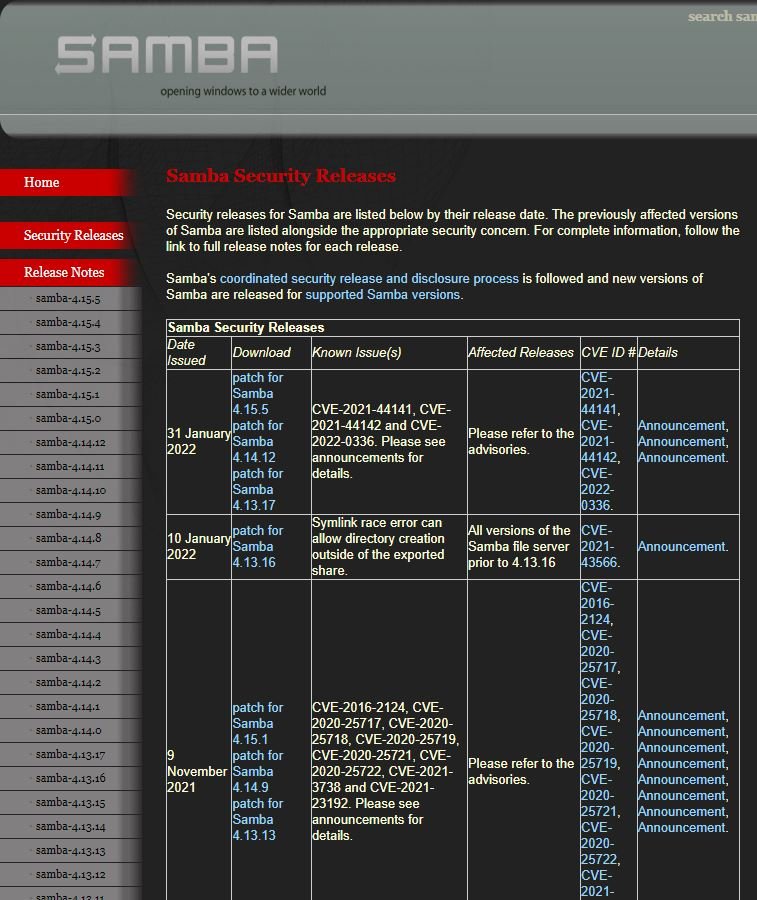Open Security Releases in the sidebar

pos(73,235)
